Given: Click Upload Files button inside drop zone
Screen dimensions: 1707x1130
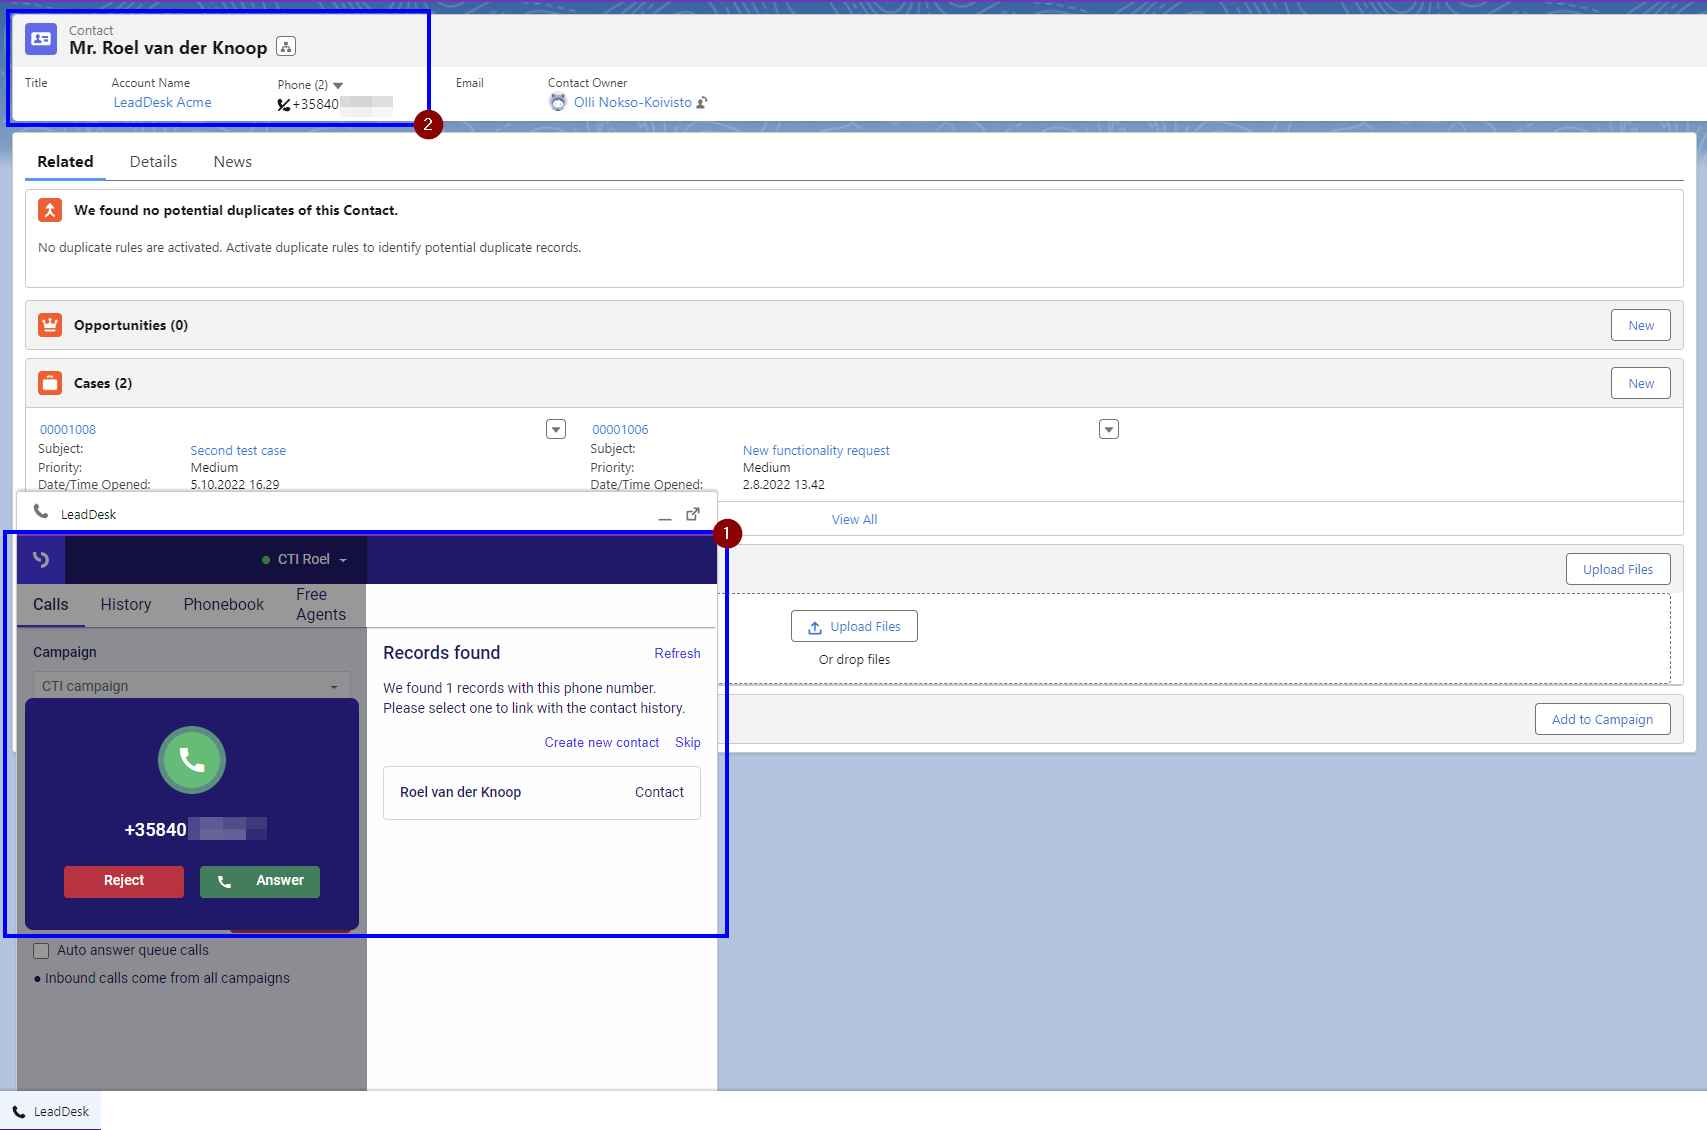Looking at the screenshot, I should coord(854,626).
